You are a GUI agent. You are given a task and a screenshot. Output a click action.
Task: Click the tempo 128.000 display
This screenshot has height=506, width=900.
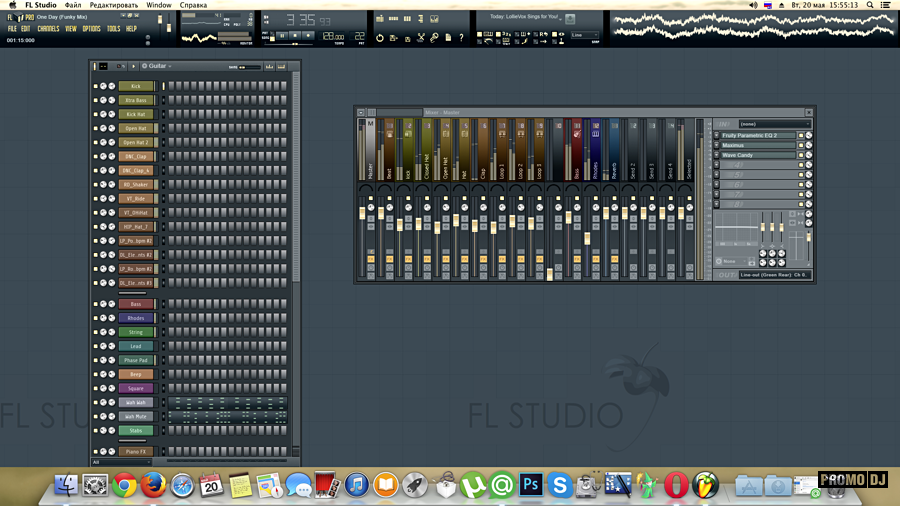tap(333, 37)
